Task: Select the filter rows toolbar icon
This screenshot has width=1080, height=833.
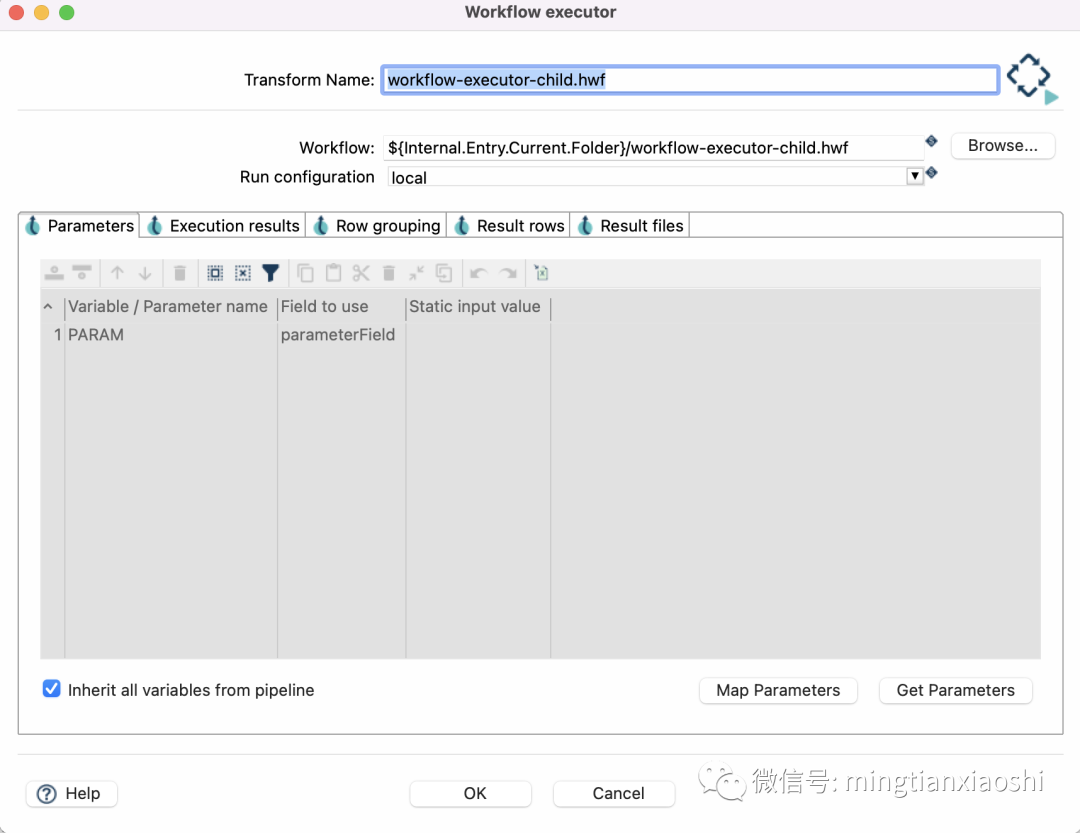Action: point(271,272)
